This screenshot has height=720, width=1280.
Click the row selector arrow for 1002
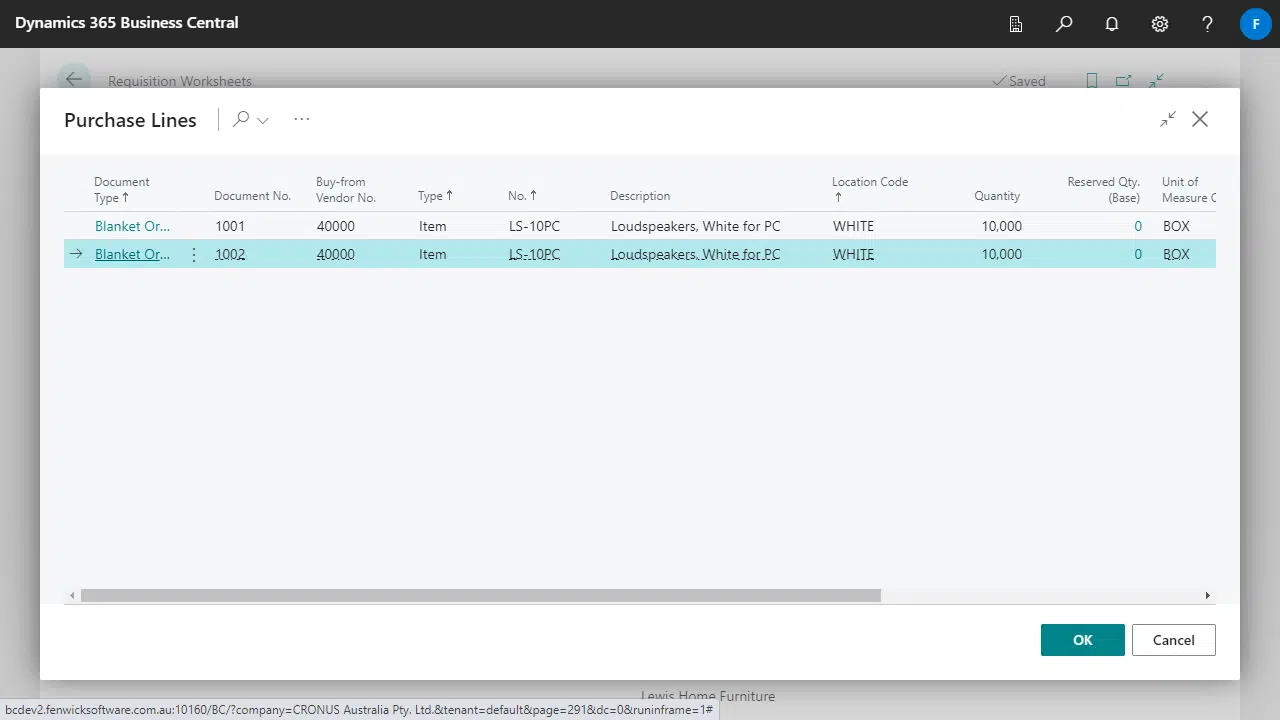point(76,254)
